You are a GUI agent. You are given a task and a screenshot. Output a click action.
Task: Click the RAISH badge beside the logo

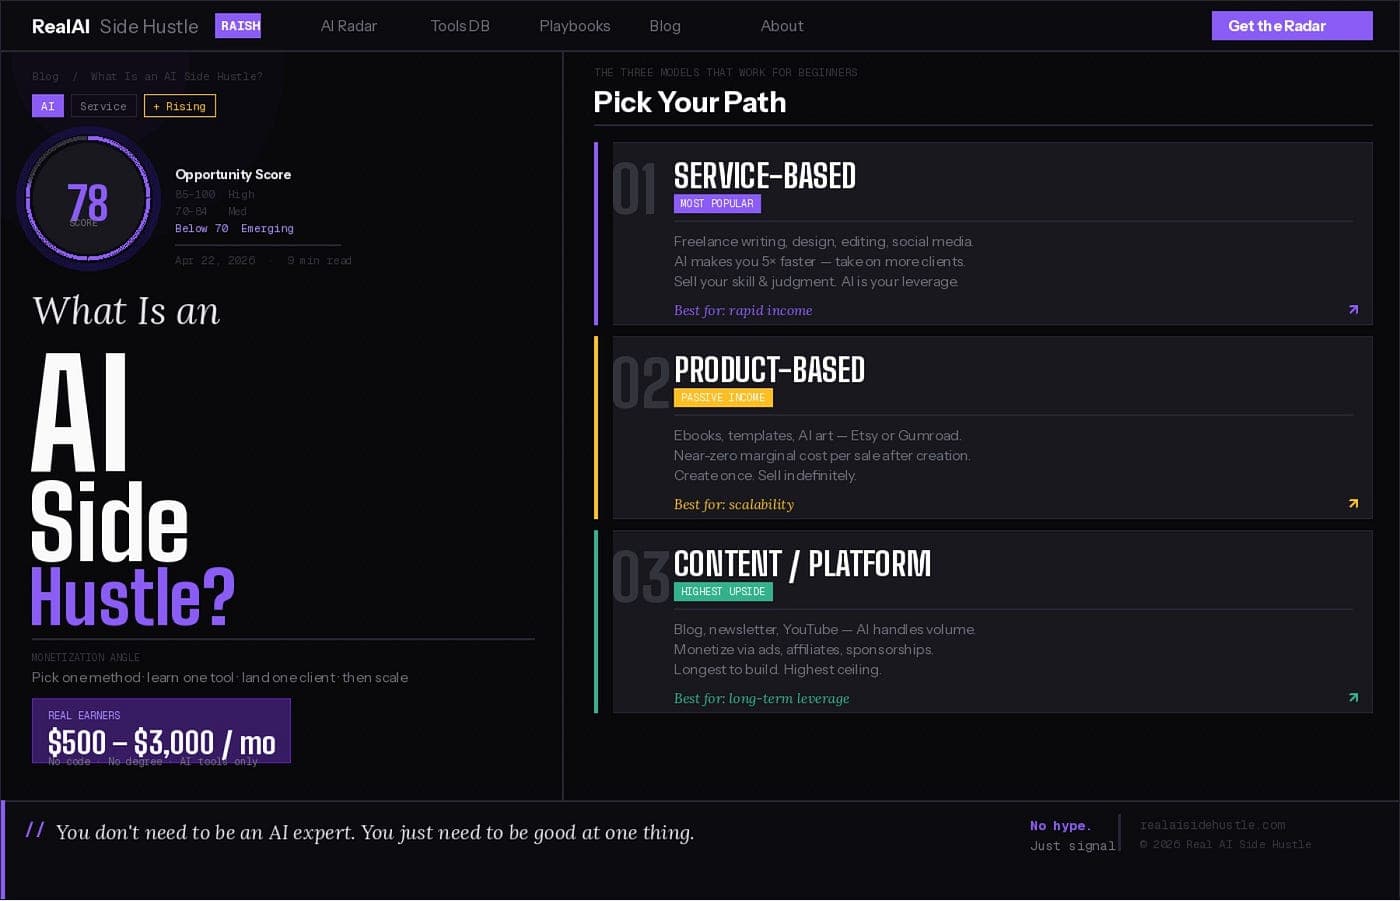(238, 26)
